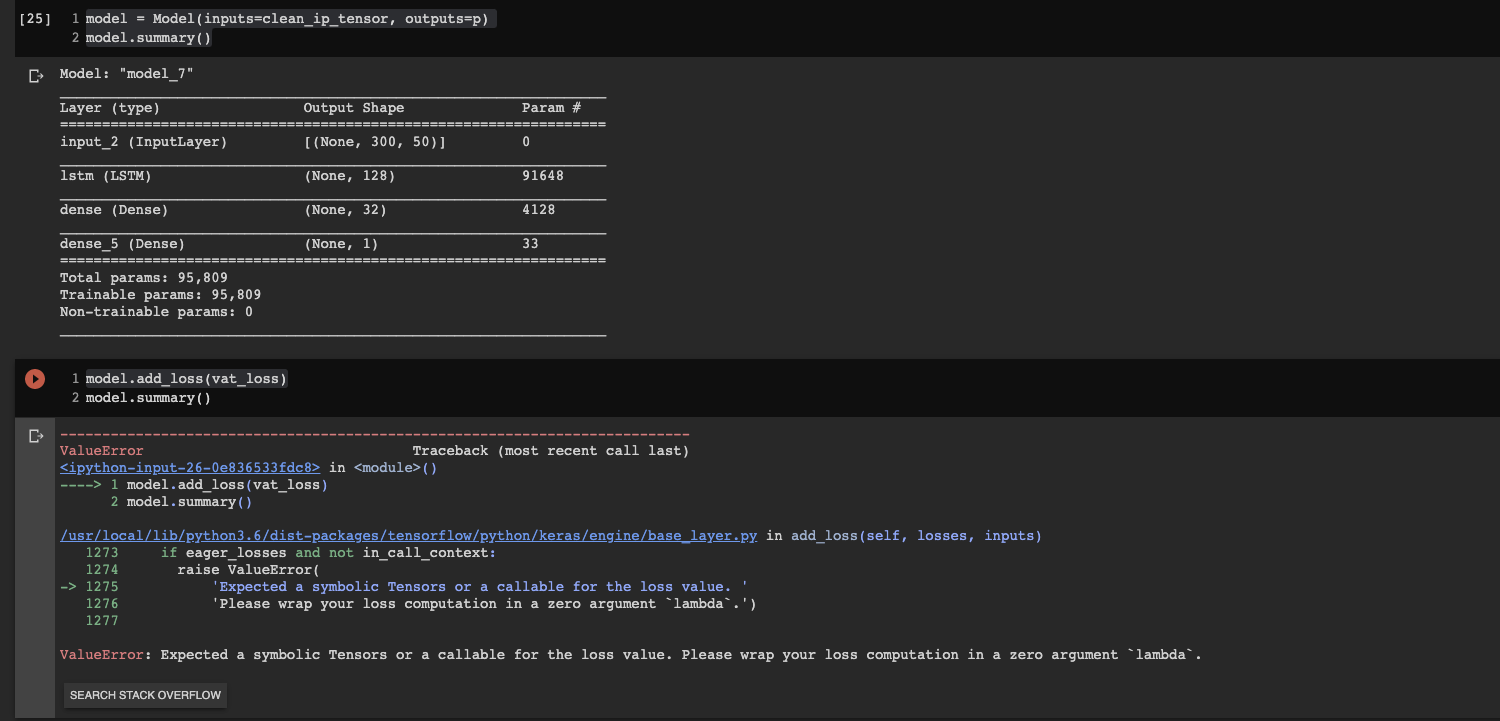Viewport: 1500px width, 721px height.
Task: Click the model.summary() line in the failing cell
Action: (147, 397)
